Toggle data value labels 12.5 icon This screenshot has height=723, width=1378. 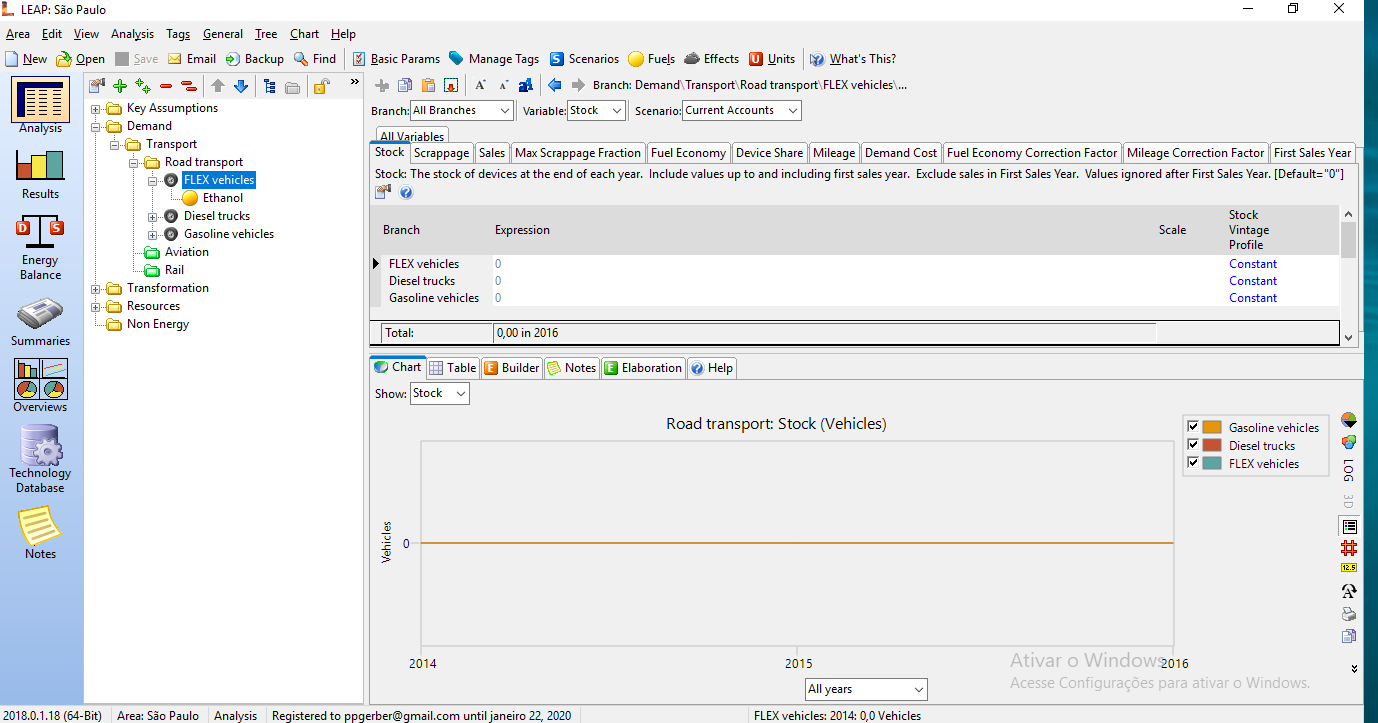[x=1349, y=568]
